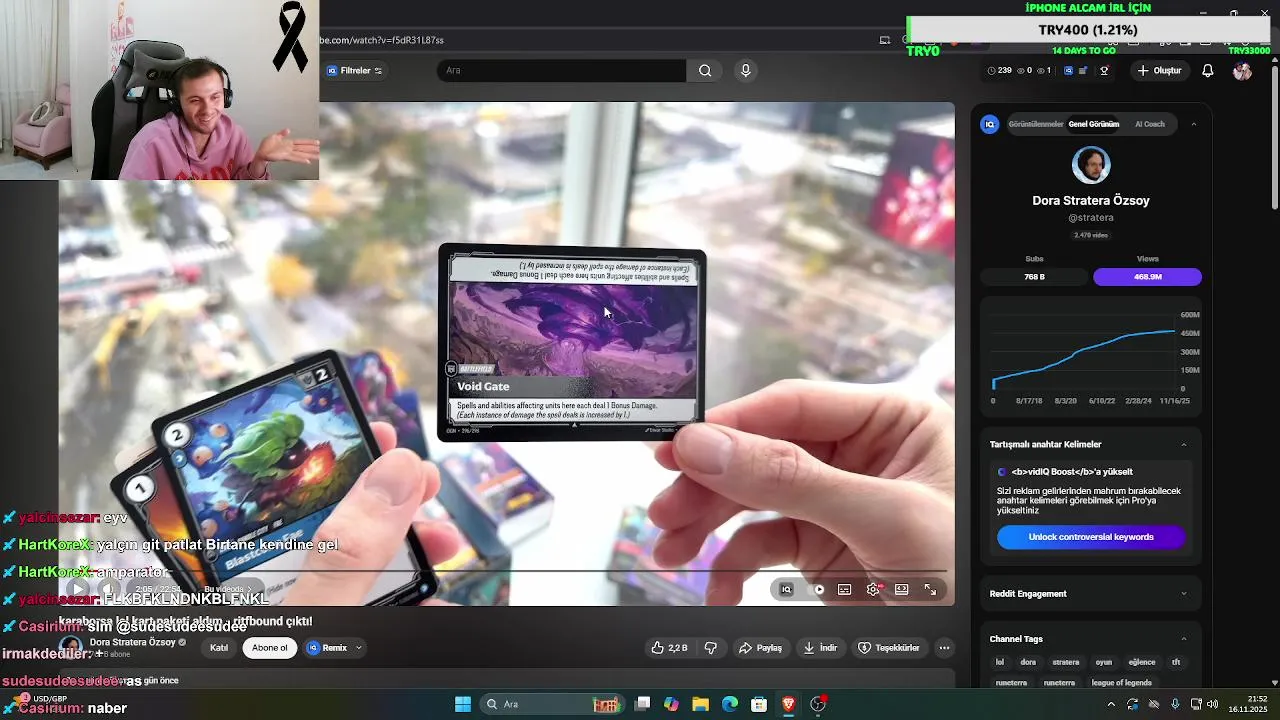
Task: Click Unlock controversial keywords button
Action: click(x=1091, y=537)
